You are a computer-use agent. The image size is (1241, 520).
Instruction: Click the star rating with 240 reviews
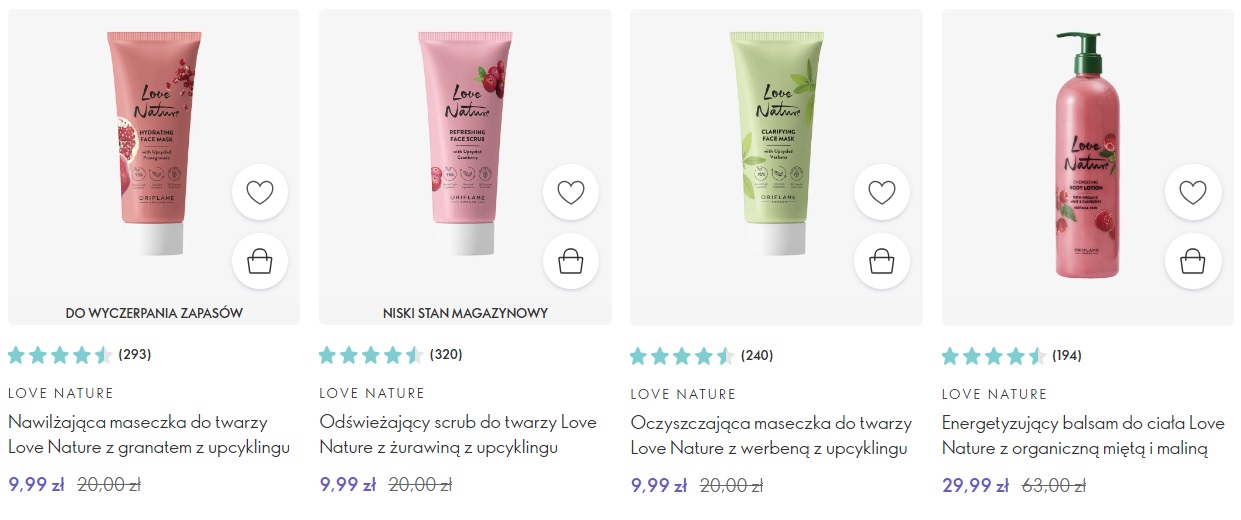tap(702, 355)
